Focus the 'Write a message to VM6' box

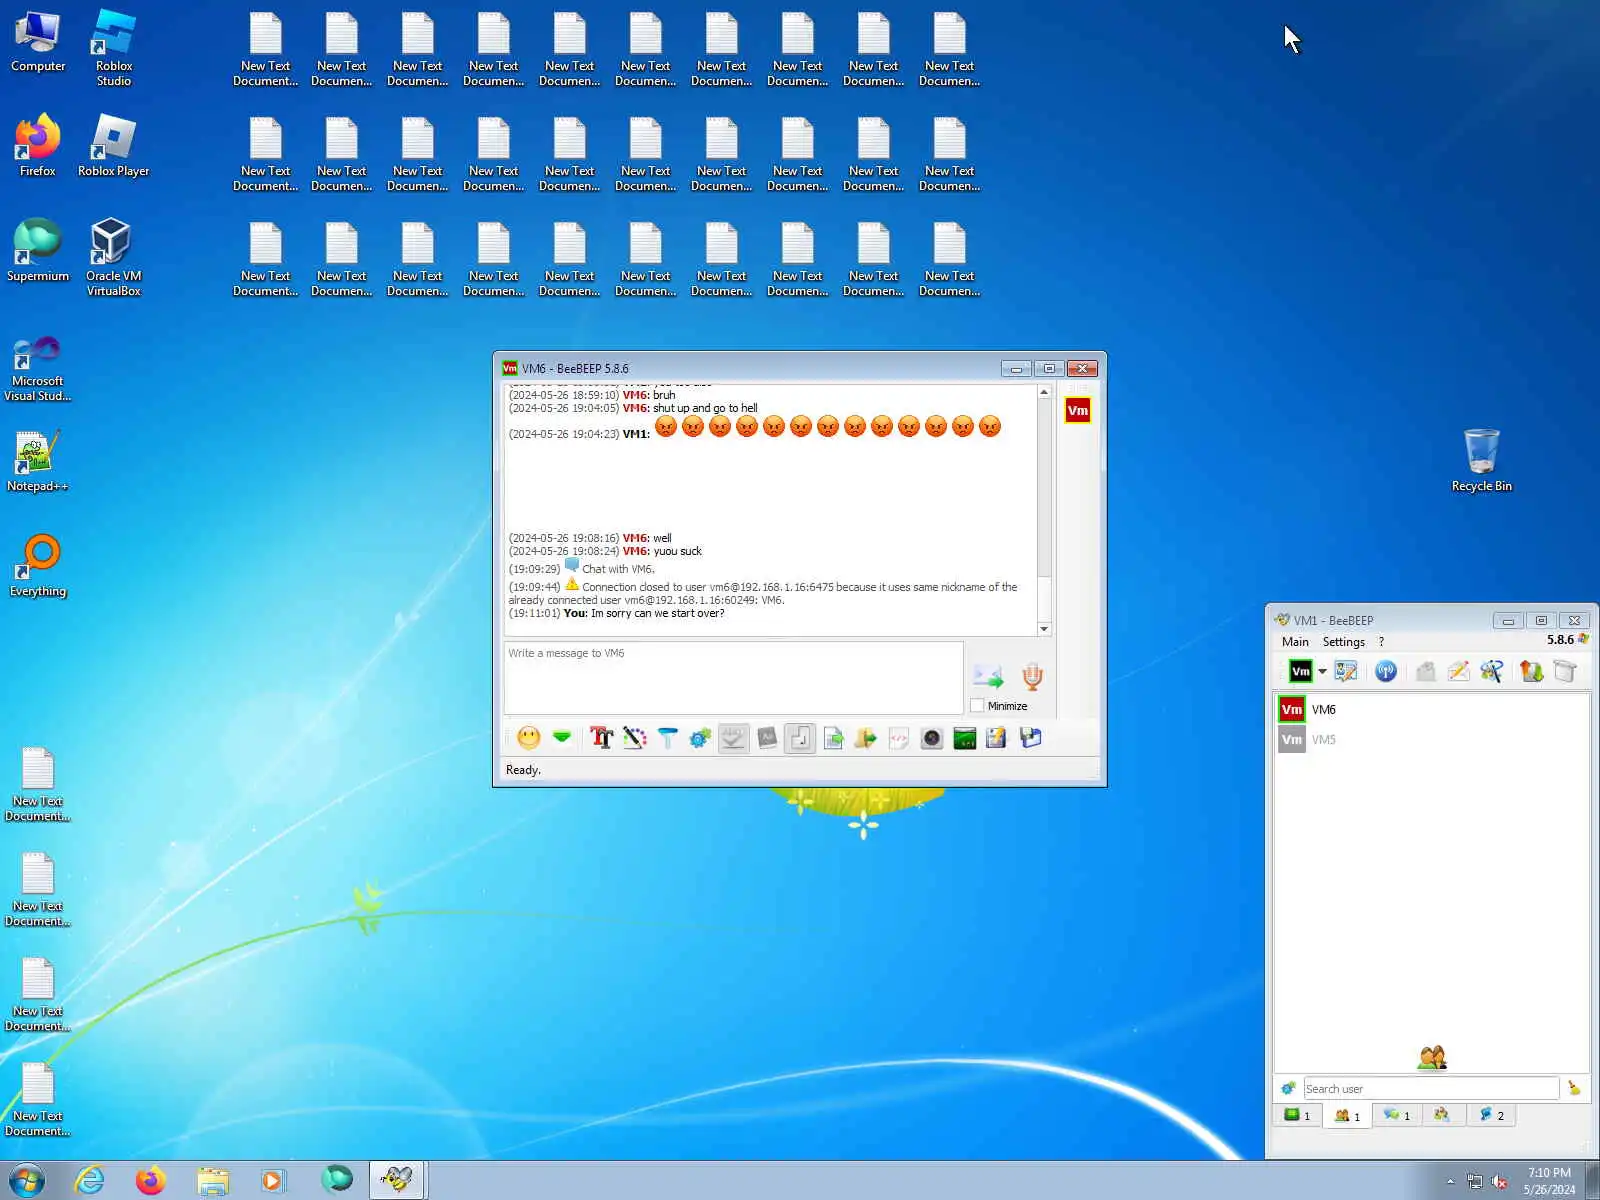[733, 678]
